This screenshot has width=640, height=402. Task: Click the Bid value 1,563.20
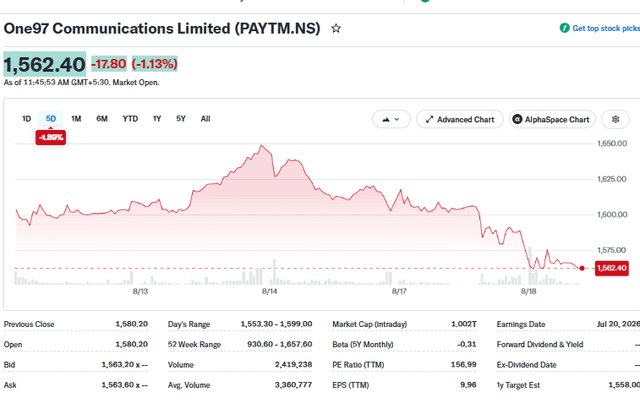pyautogui.click(x=124, y=364)
